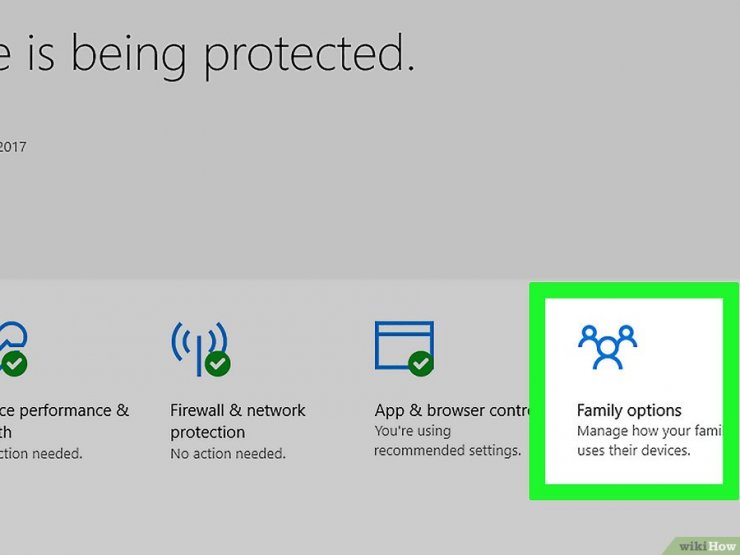Select the Family options title text

[x=629, y=410]
